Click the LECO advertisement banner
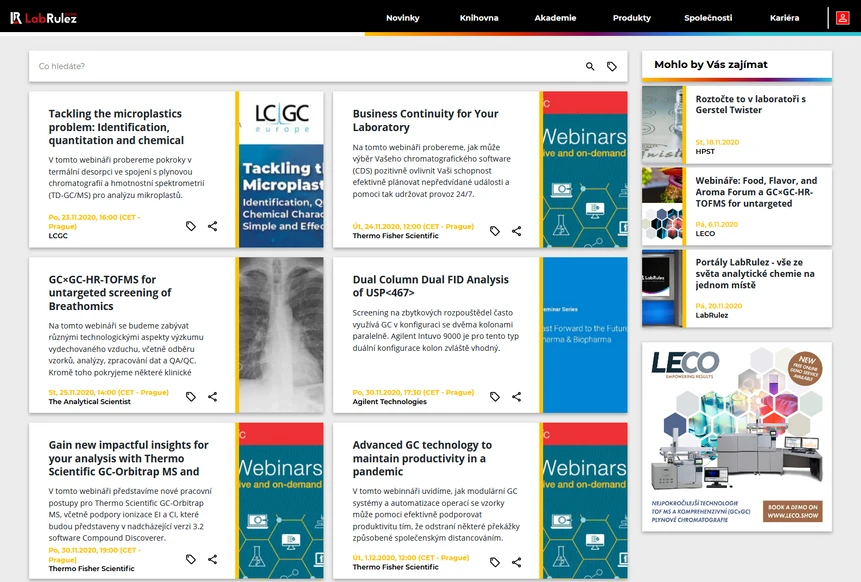The image size is (861, 582). click(x=737, y=437)
